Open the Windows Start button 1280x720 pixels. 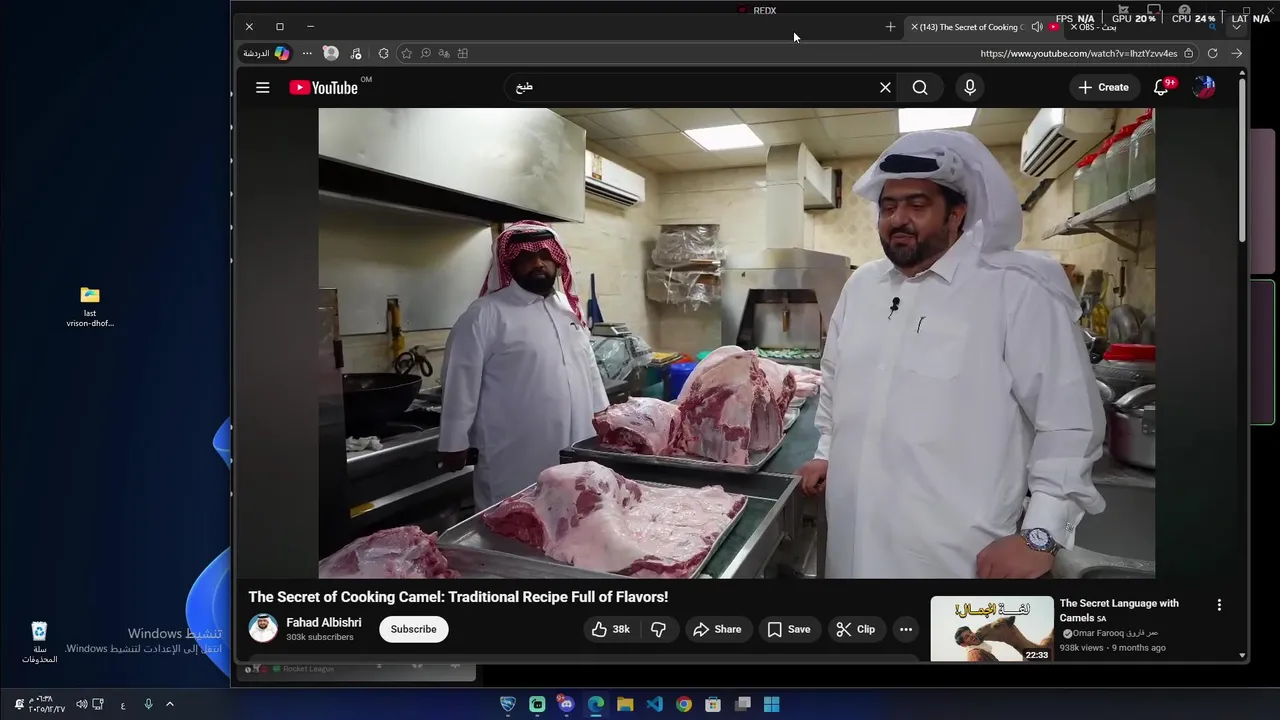click(x=772, y=704)
